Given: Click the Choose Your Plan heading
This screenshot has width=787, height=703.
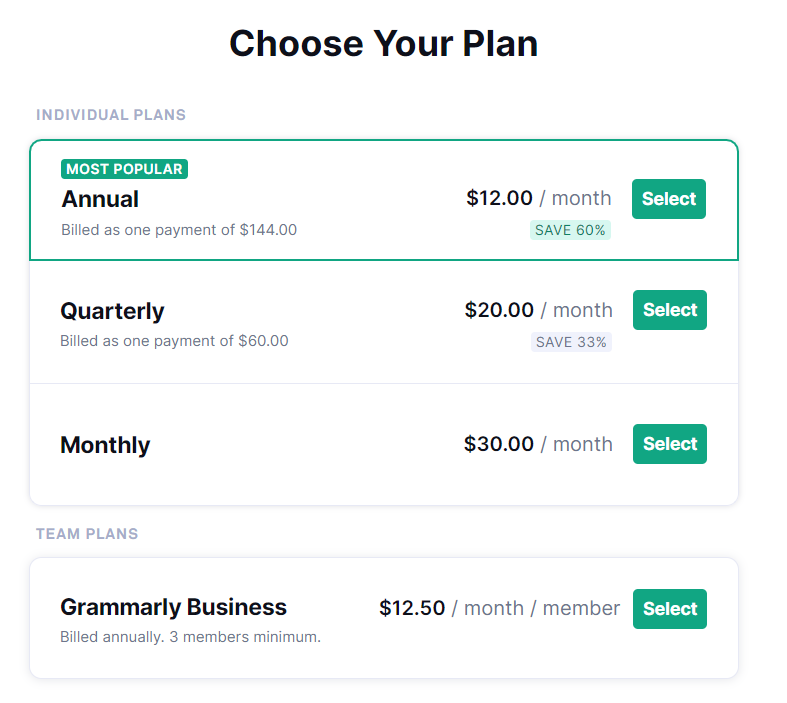Looking at the screenshot, I should pos(383,44).
